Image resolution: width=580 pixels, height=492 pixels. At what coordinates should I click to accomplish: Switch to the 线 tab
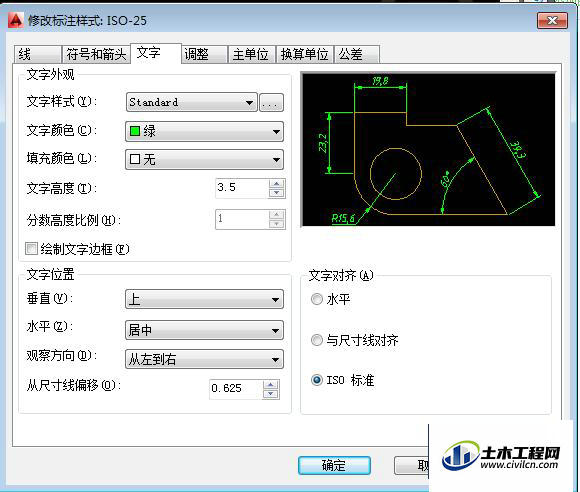[37, 54]
